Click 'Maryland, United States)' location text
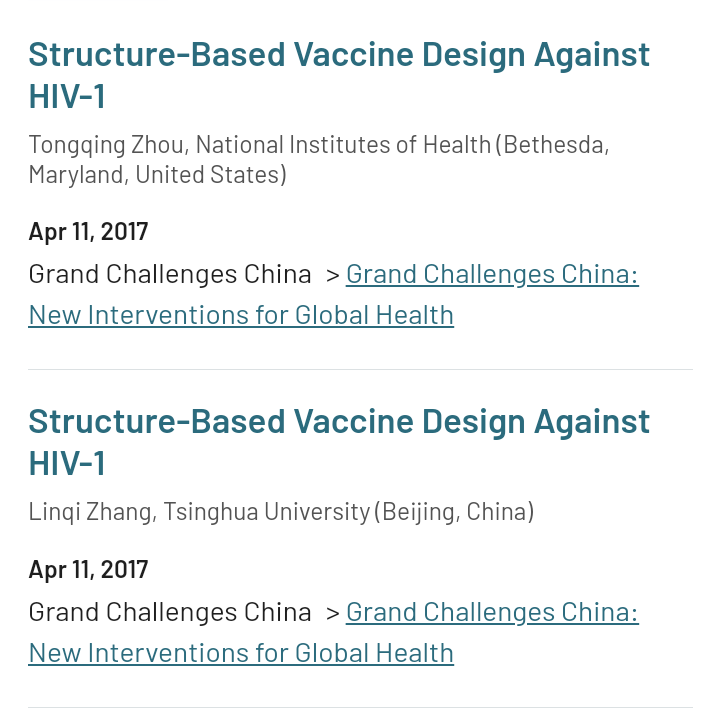The image size is (720, 709). [157, 175]
